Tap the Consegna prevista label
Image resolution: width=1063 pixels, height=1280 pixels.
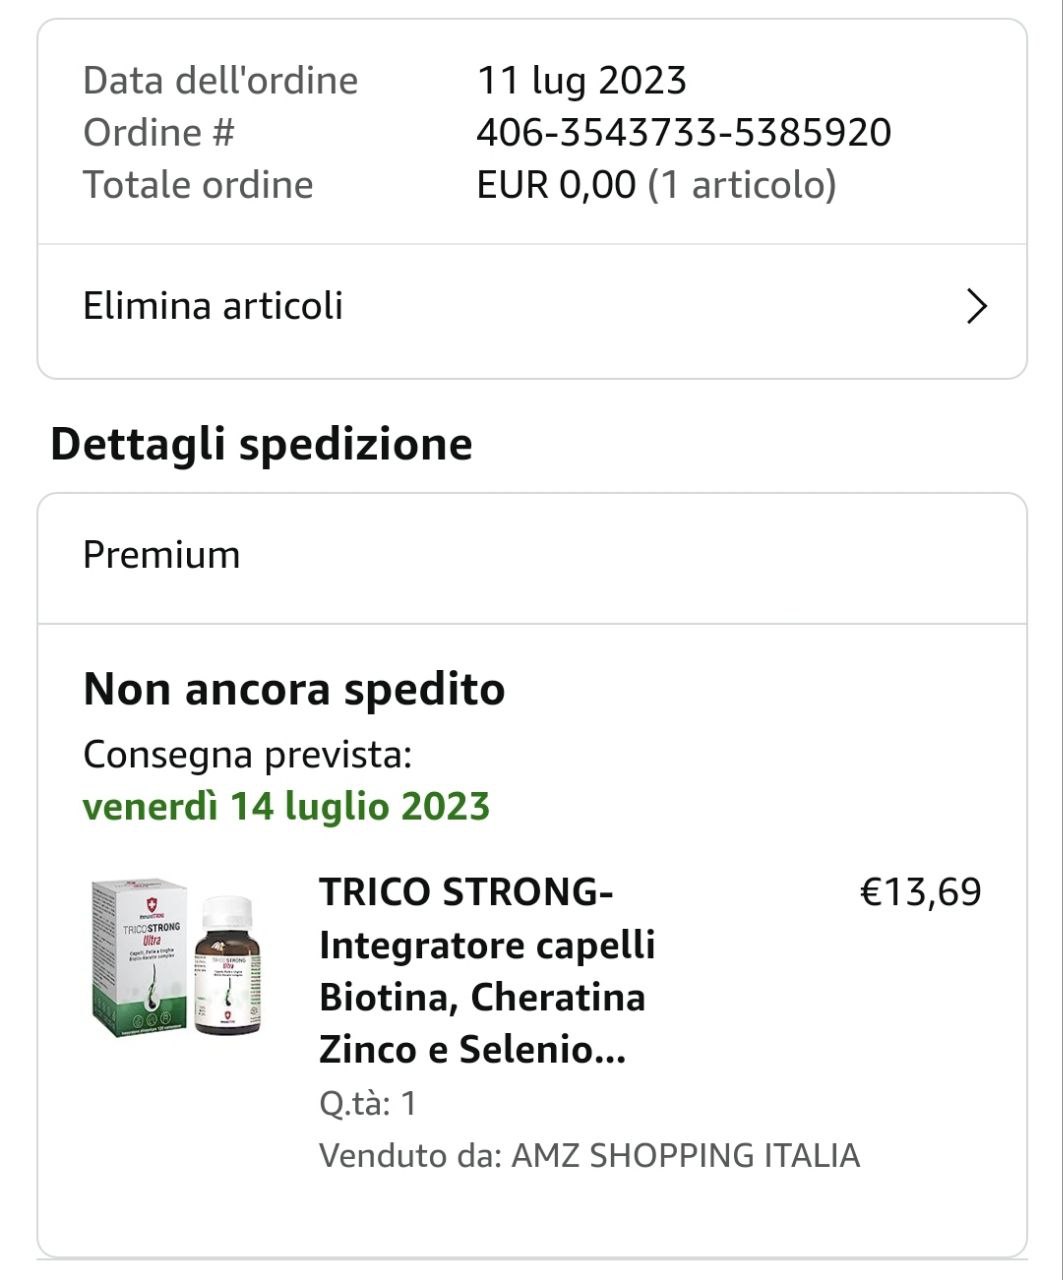click(247, 755)
